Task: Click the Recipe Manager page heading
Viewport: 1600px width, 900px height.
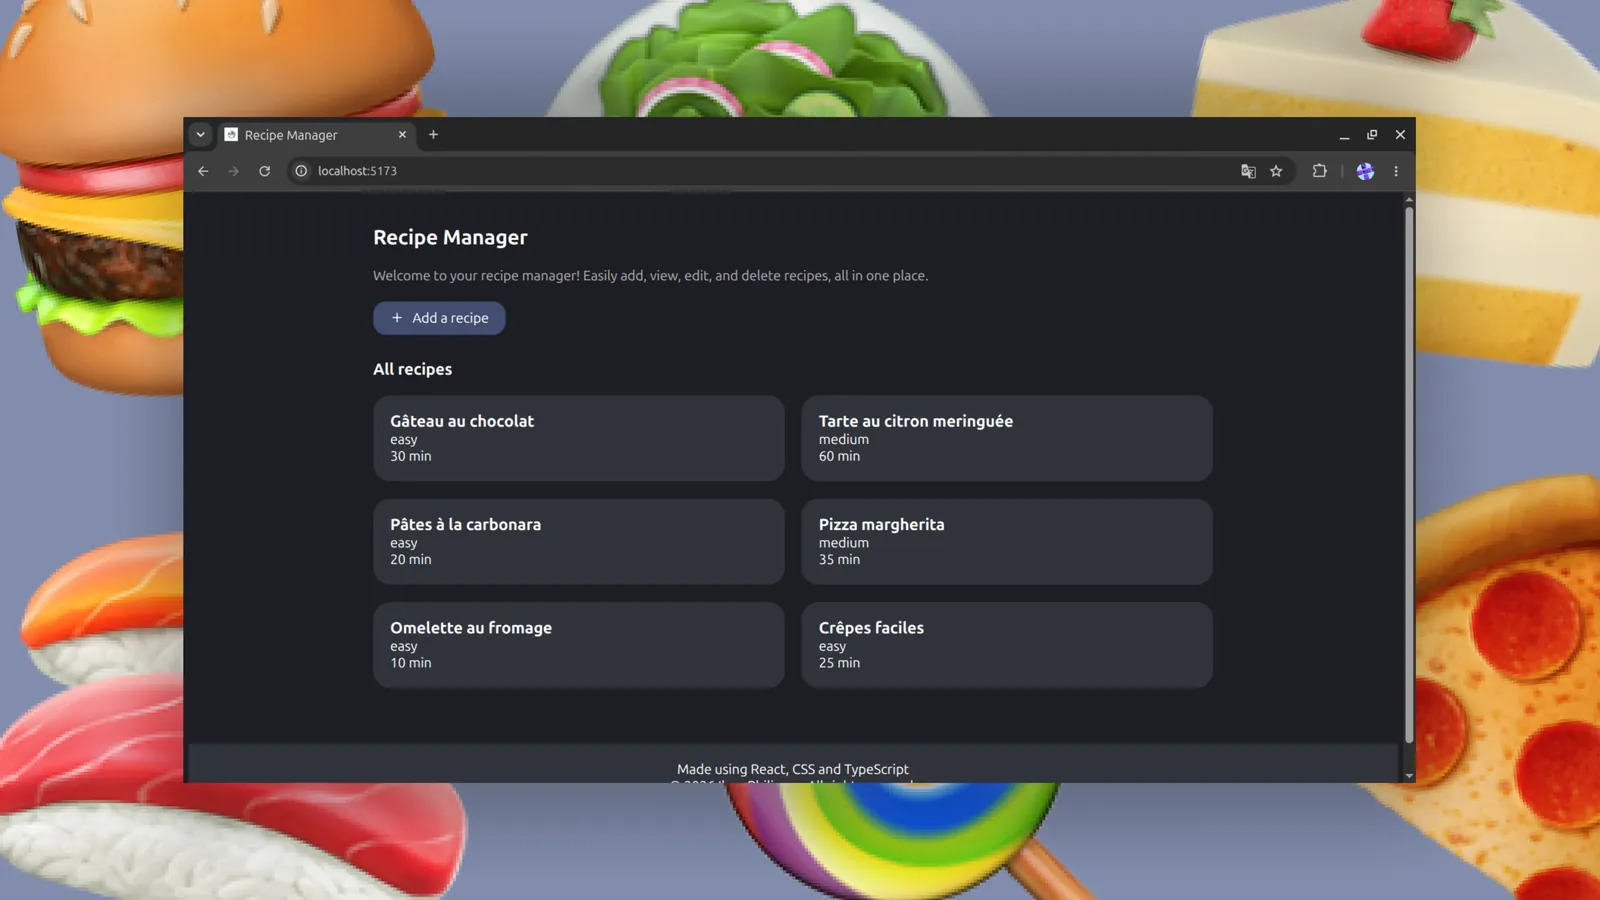Action: point(450,237)
